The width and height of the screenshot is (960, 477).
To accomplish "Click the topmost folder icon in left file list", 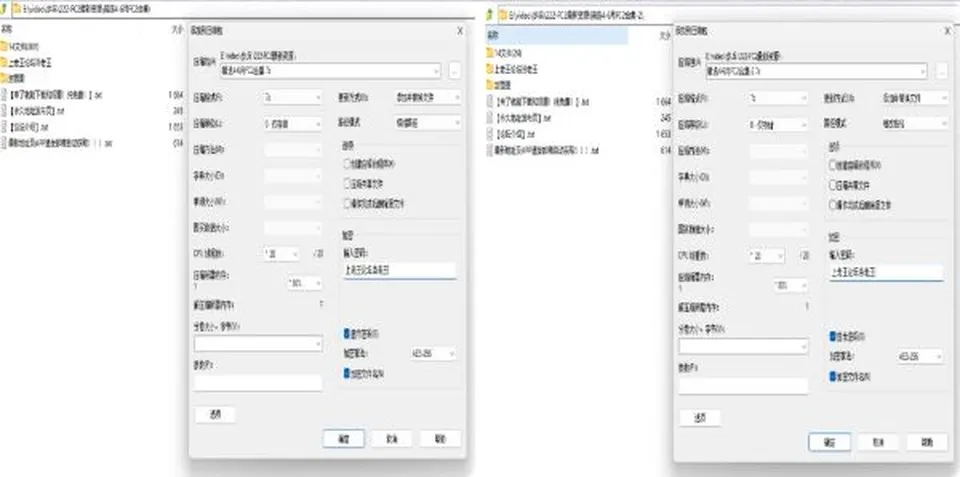I will [4, 46].
